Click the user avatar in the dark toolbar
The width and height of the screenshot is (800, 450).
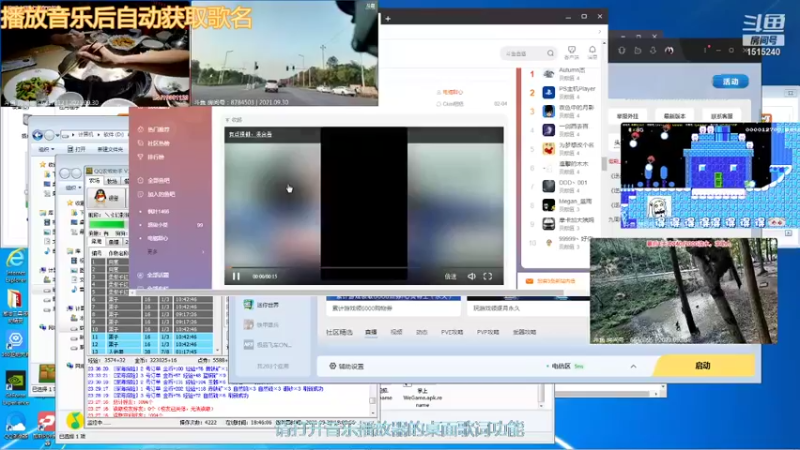669,51
